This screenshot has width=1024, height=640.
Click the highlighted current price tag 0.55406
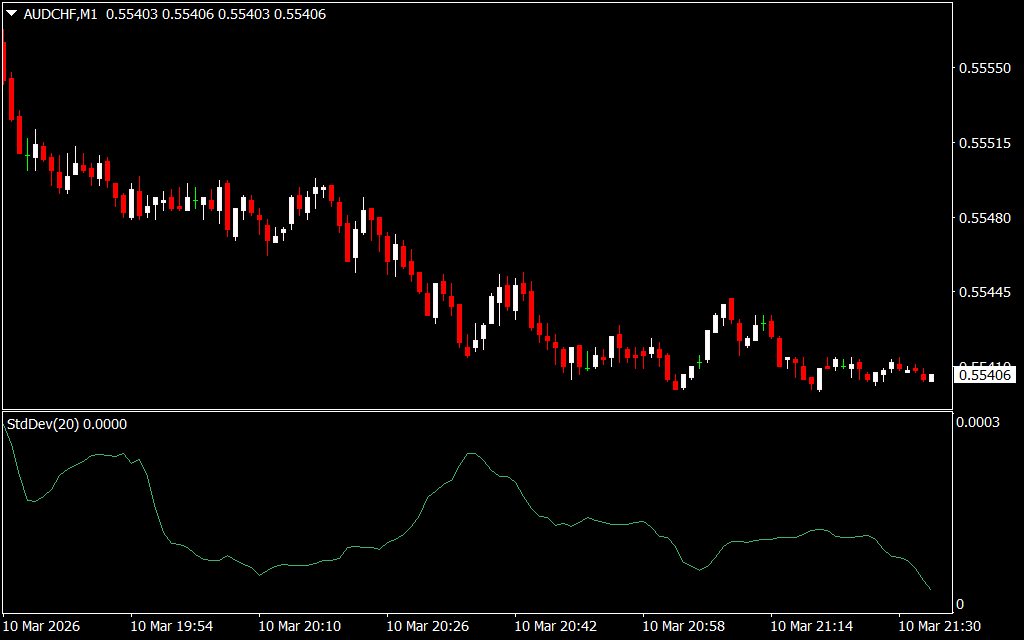985,376
